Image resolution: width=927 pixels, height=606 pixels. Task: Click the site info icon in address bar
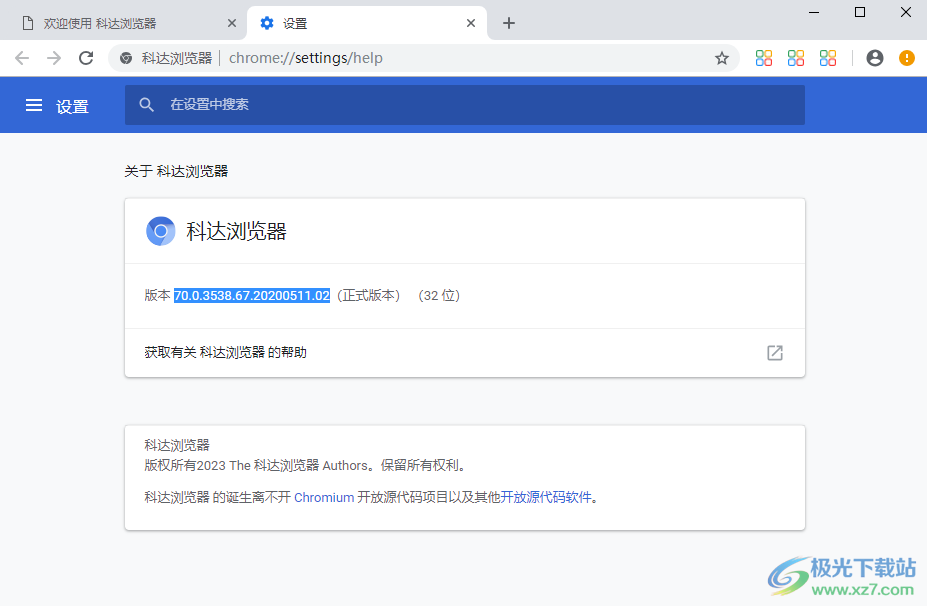(x=125, y=58)
